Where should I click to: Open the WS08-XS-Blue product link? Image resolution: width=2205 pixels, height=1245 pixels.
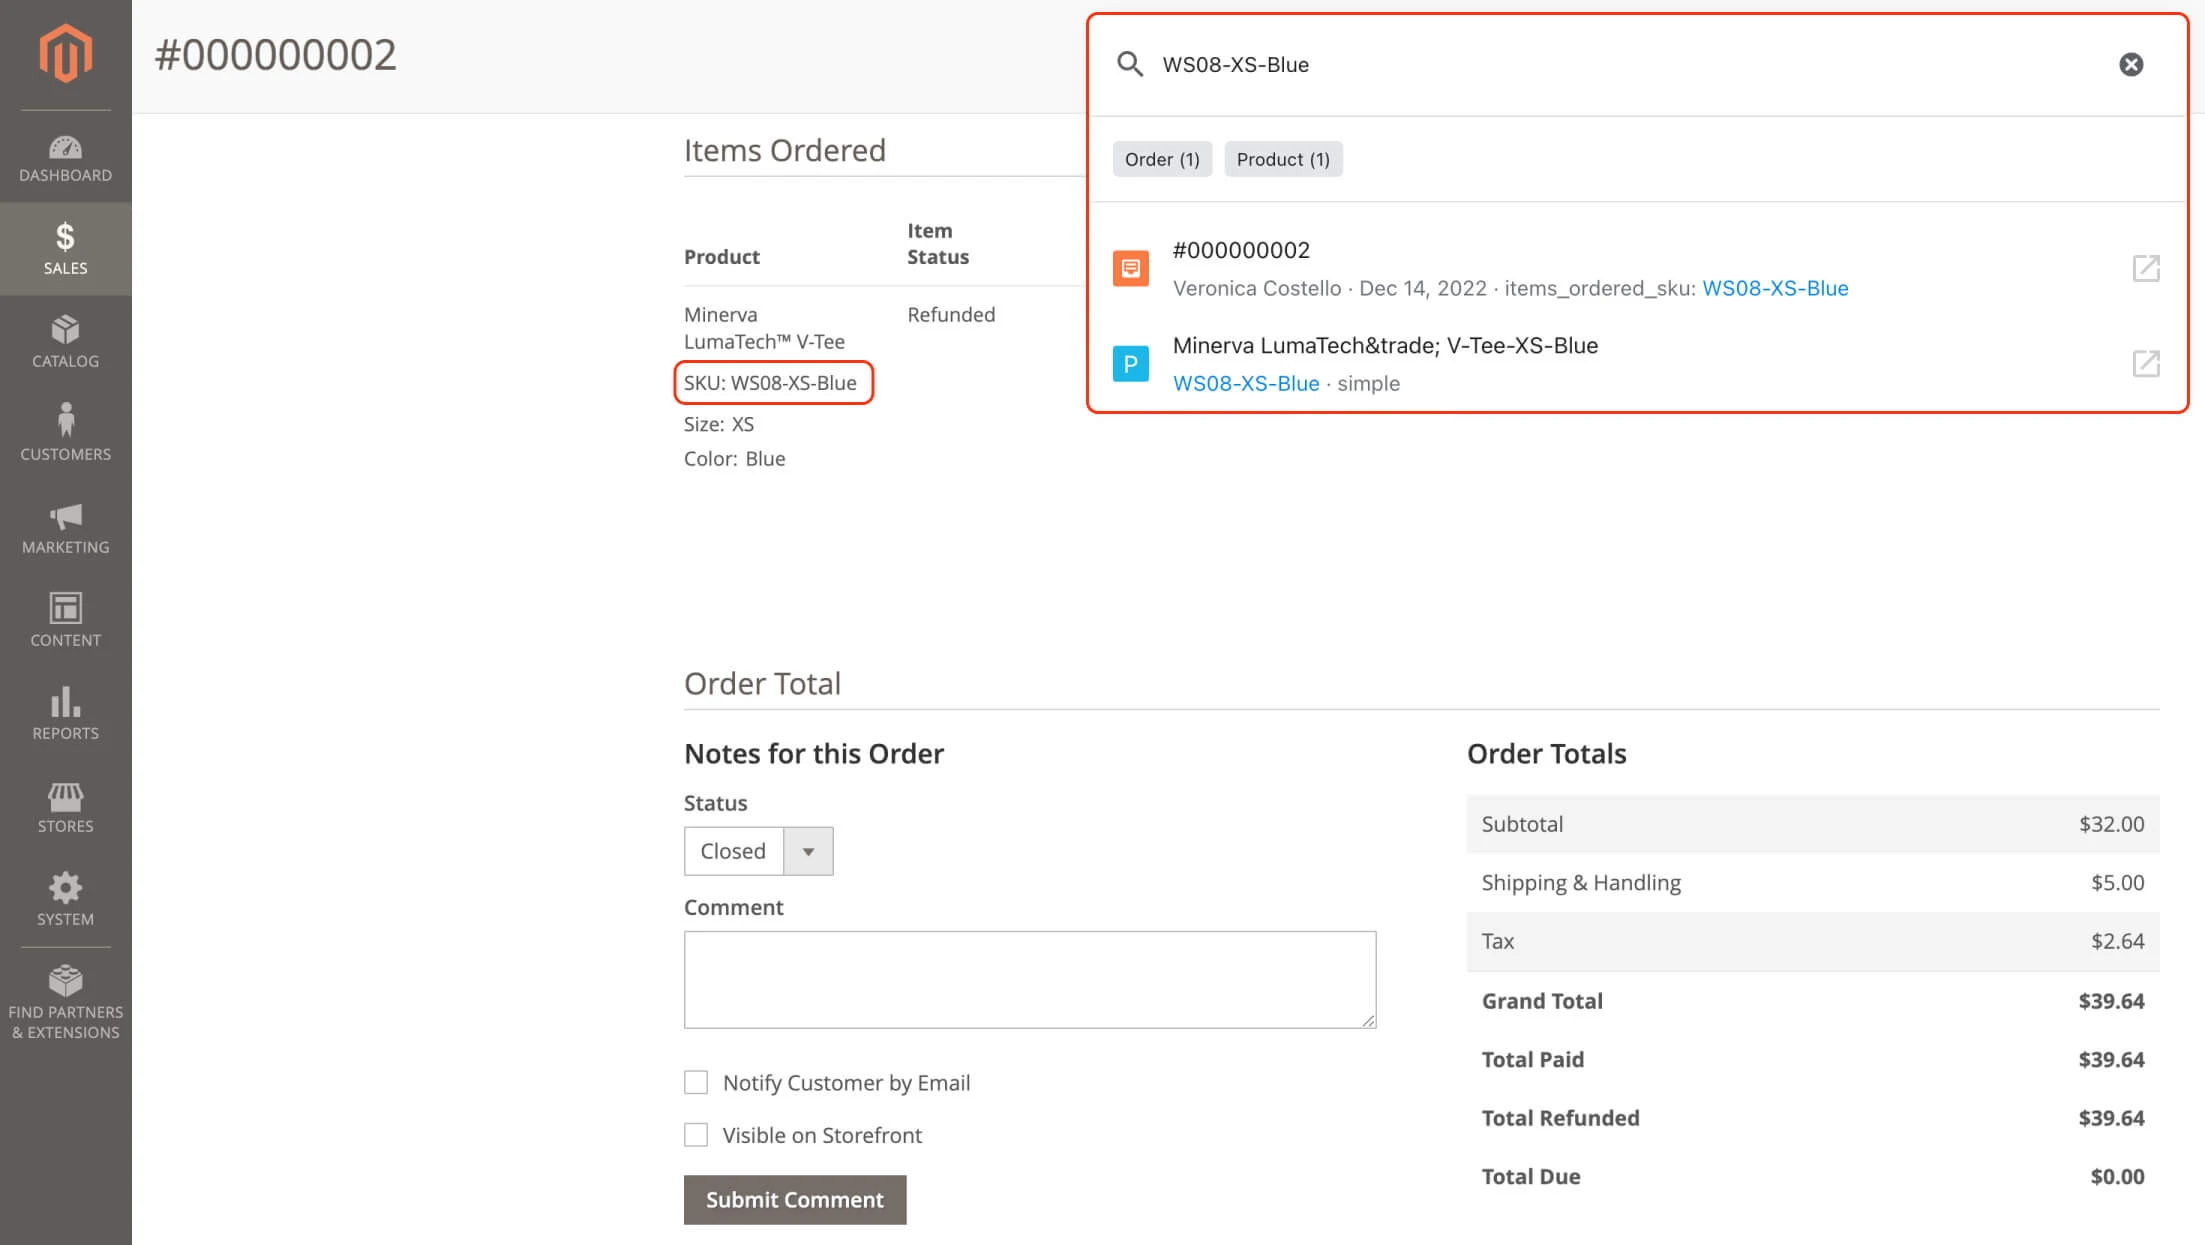(x=1246, y=383)
